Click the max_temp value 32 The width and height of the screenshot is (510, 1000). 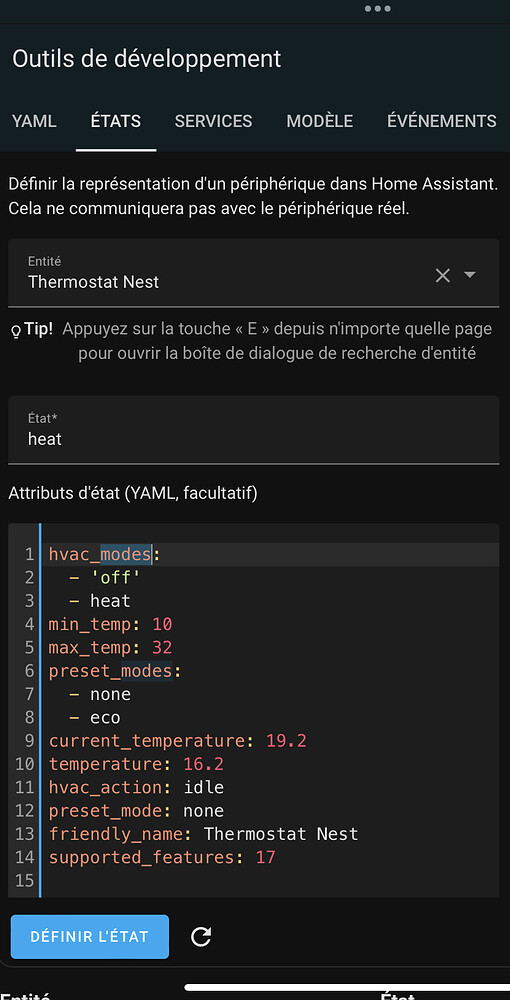click(x=163, y=647)
